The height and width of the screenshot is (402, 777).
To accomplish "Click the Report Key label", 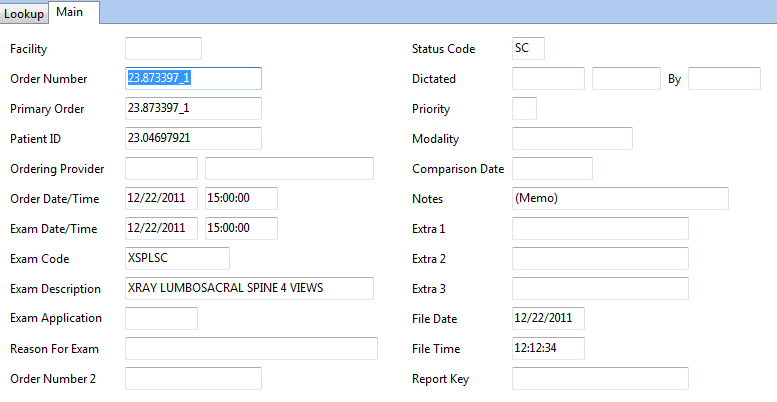I will click(441, 379).
